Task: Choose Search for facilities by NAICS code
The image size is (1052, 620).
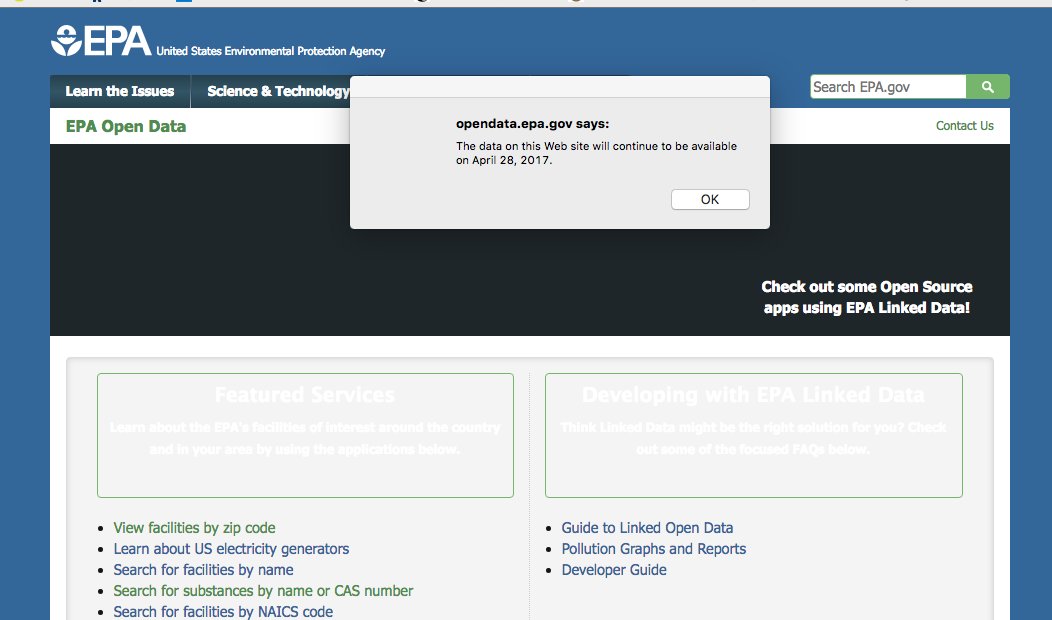Action: (223, 611)
